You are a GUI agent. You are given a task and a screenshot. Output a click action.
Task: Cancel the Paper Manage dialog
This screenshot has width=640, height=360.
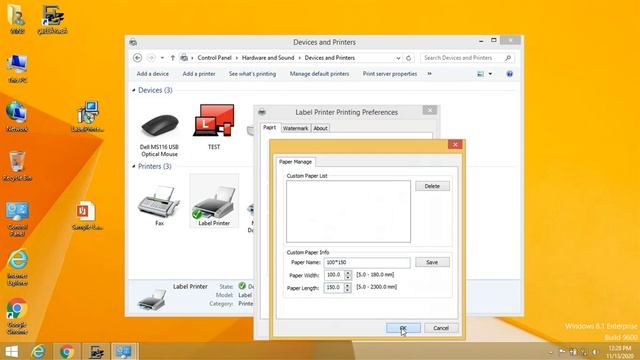click(x=441, y=328)
